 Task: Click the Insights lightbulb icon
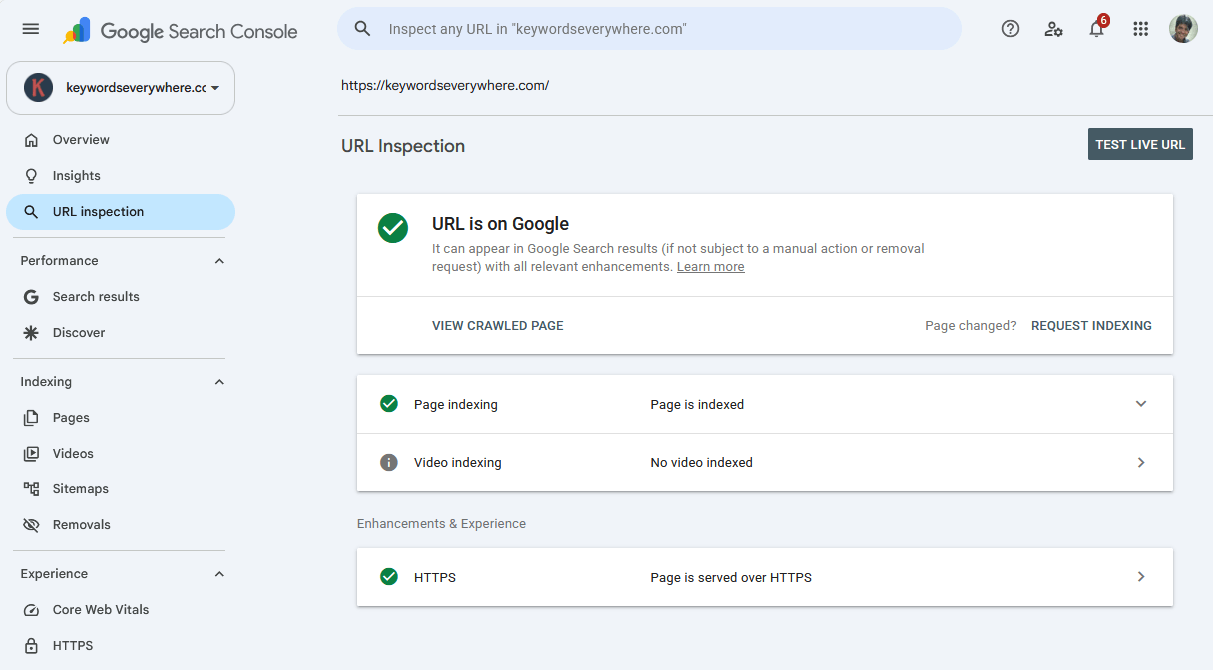(32, 176)
